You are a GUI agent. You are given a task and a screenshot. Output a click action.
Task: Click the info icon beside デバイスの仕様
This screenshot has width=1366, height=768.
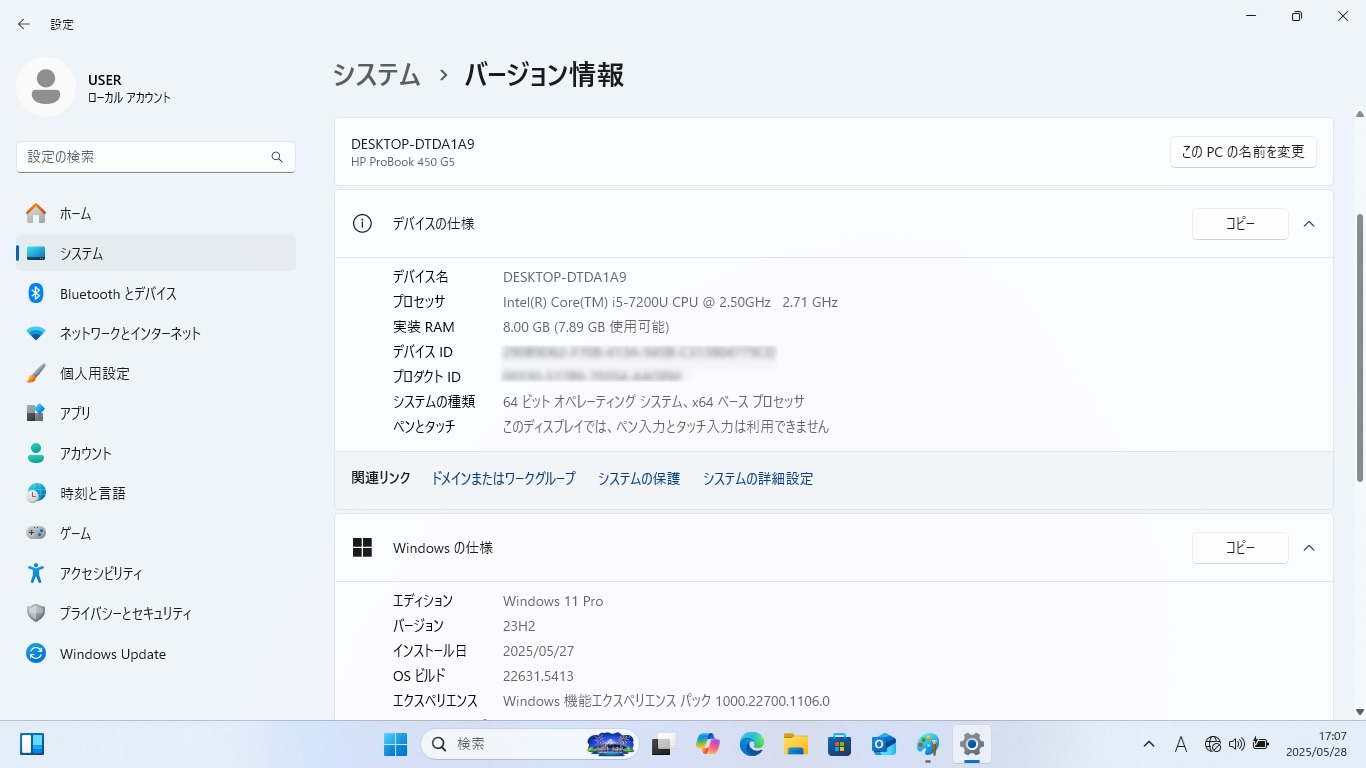pyautogui.click(x=362, y=224)
